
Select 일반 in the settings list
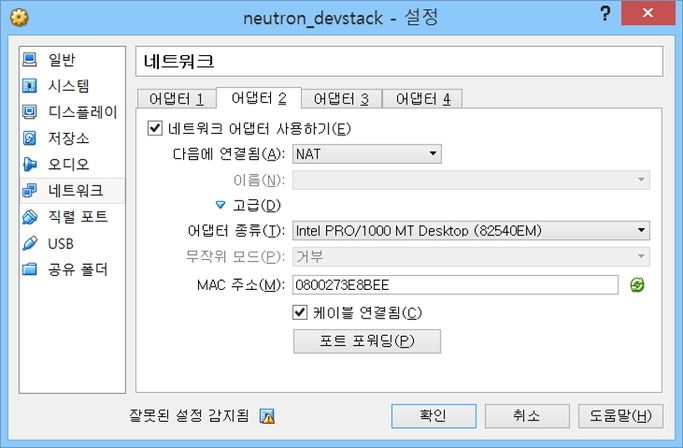pos(62,60)
